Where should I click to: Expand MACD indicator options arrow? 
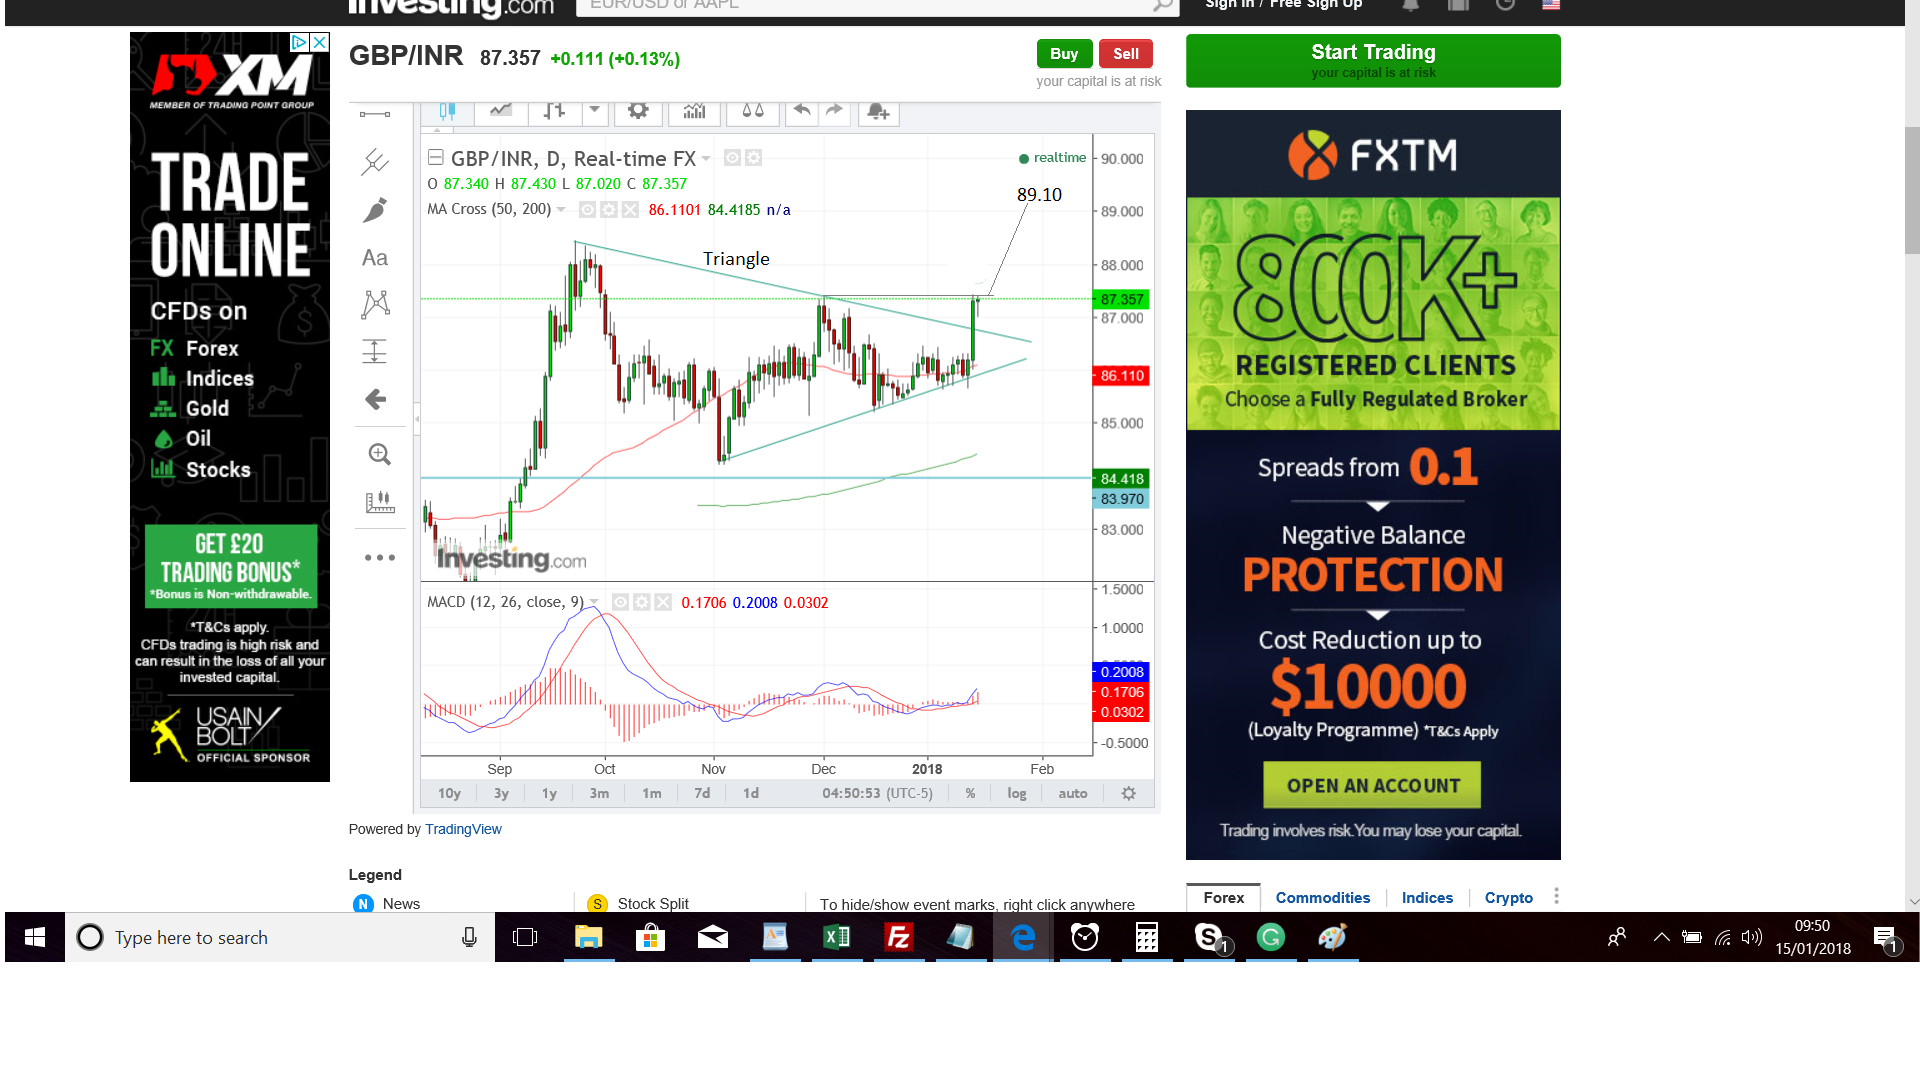pos(594,602)
